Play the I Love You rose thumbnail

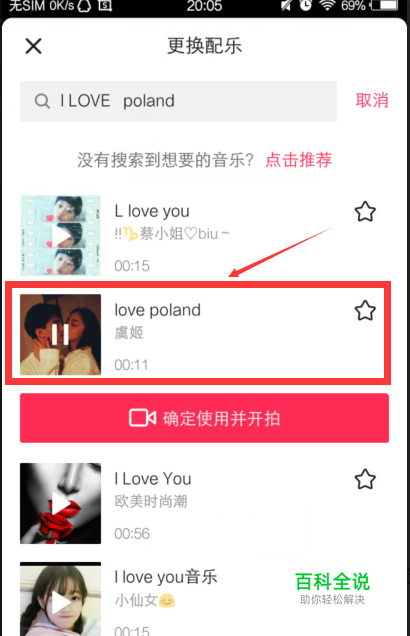[60, 503]
